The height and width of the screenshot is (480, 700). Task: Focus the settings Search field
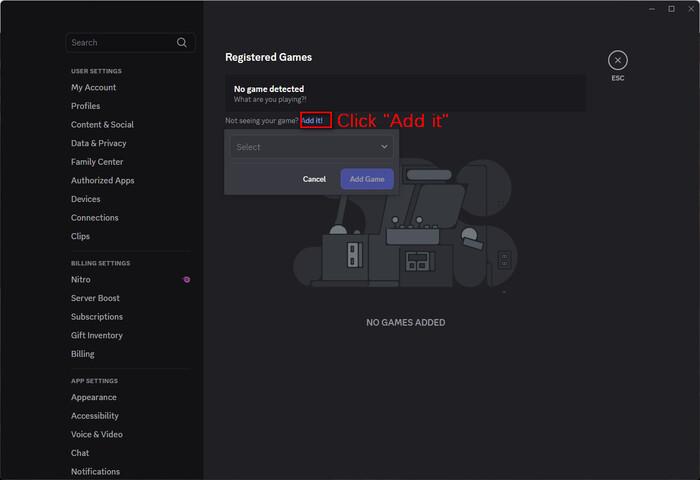130,42
